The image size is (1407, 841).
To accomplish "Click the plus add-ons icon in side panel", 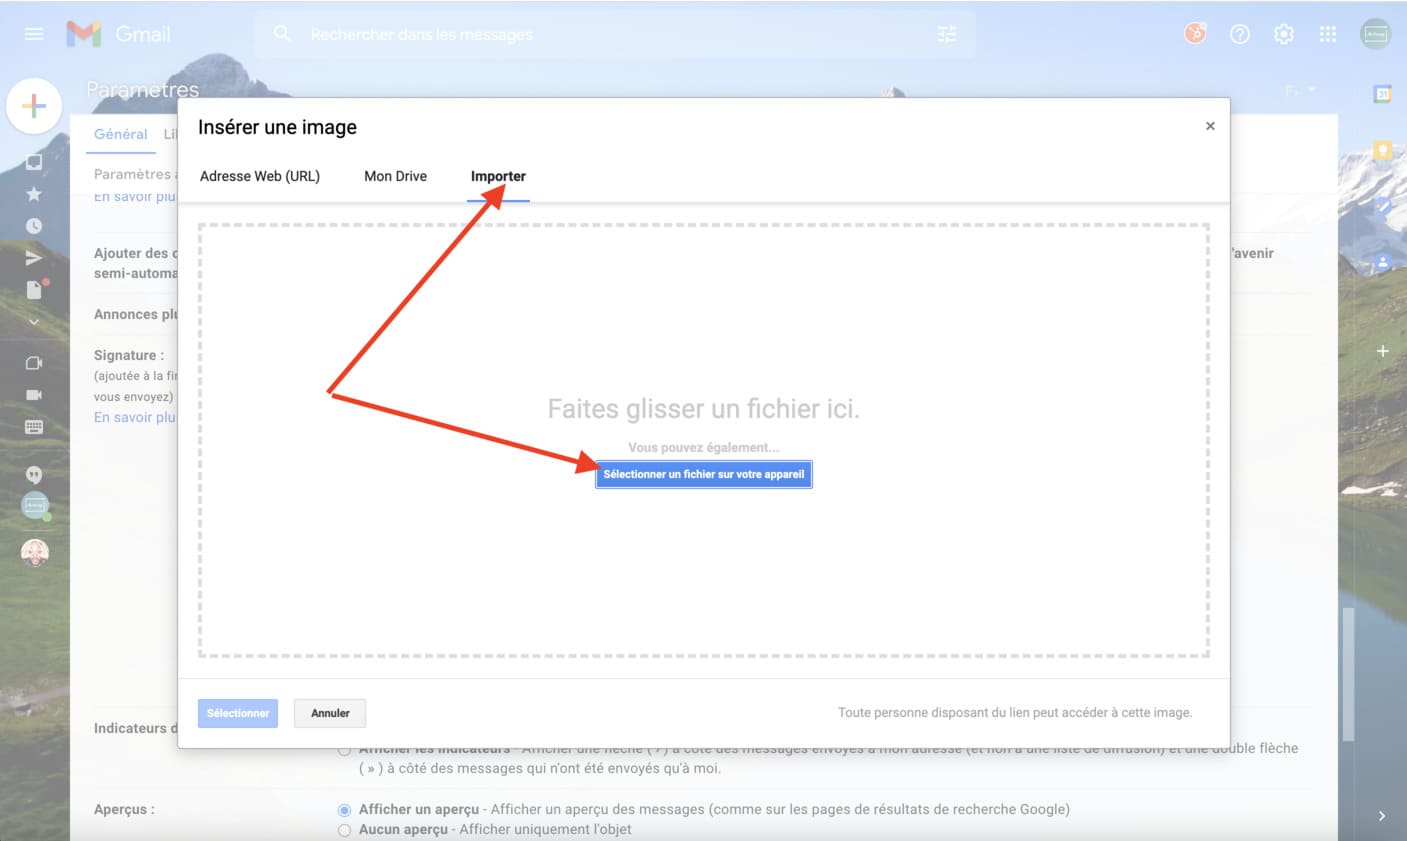I will 1383,351.
